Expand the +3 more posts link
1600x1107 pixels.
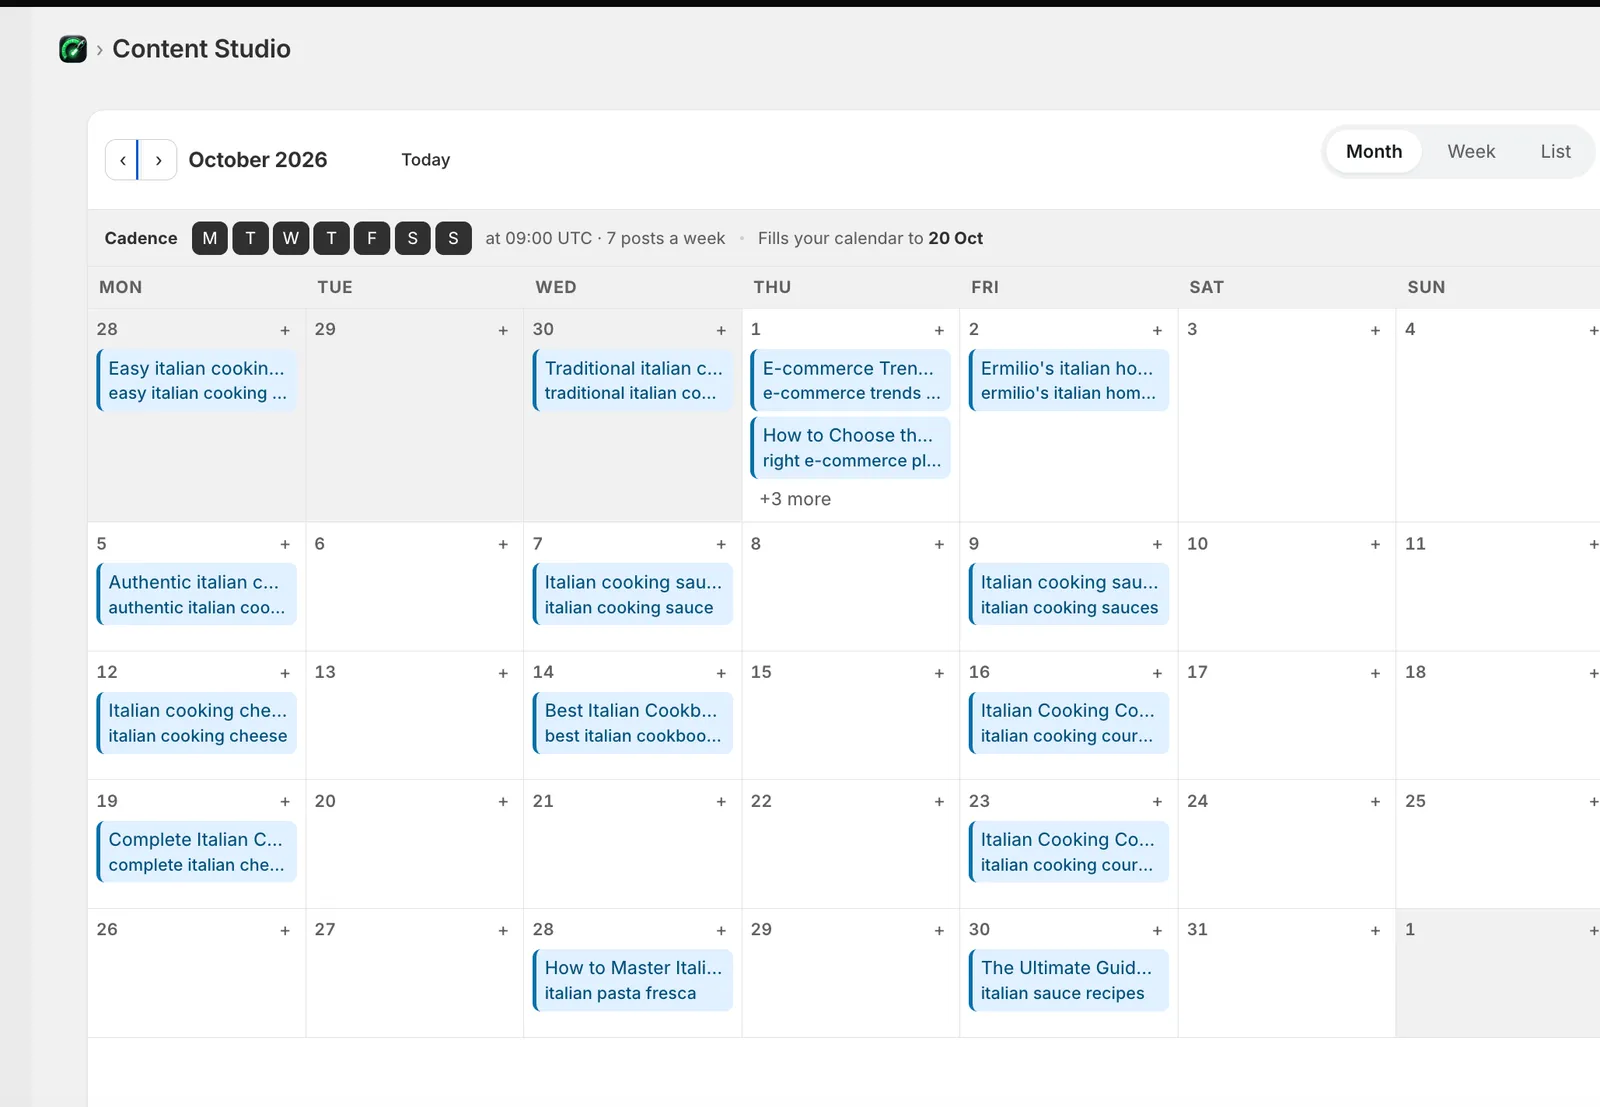[x=795, y=499]
